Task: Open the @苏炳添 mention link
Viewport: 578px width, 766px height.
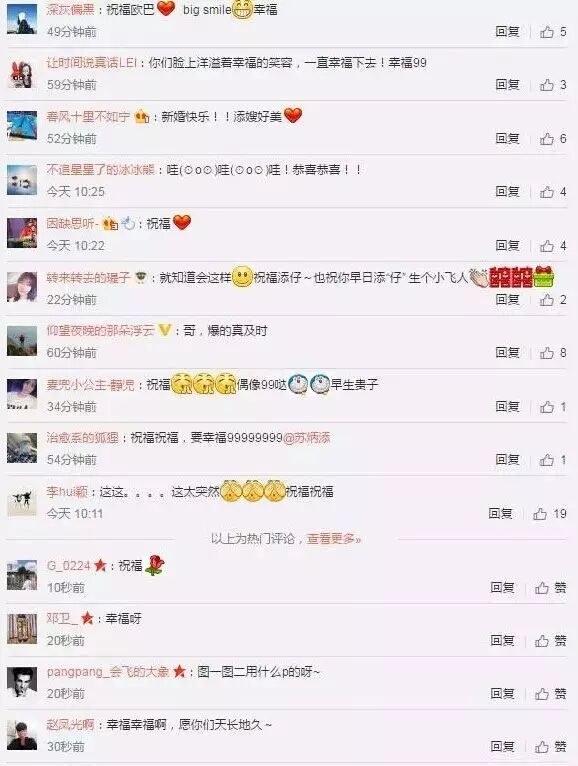Action: pyautogui.click(x=307, y=438)
